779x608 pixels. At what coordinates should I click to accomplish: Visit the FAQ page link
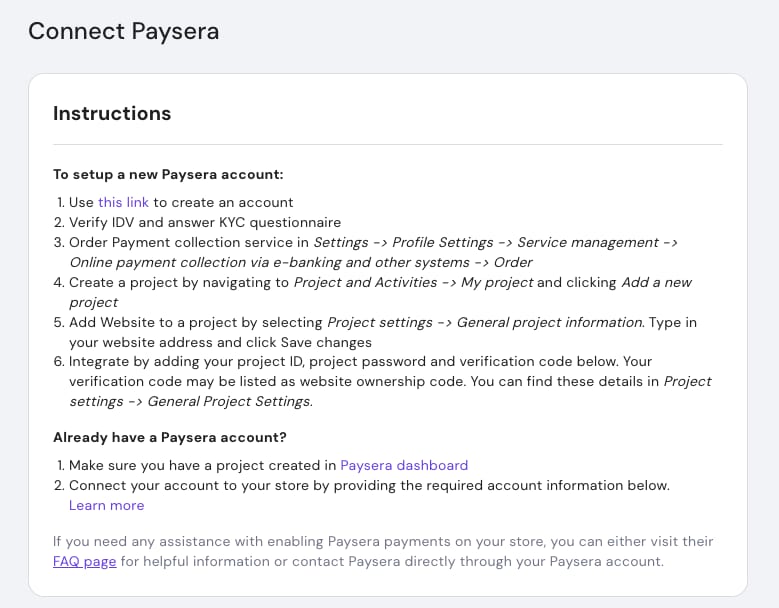tap(84, 561)
